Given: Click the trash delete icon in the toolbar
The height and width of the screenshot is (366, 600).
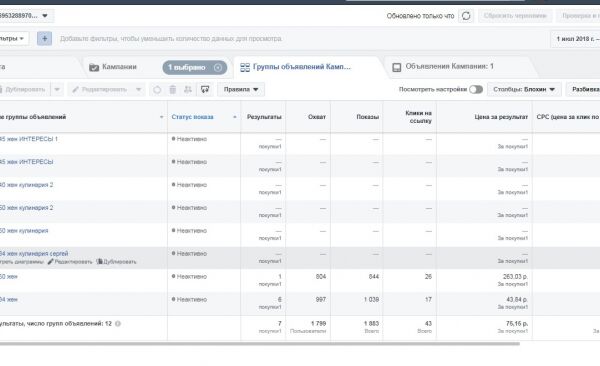Looking at the screenshot, I should 173,90.
